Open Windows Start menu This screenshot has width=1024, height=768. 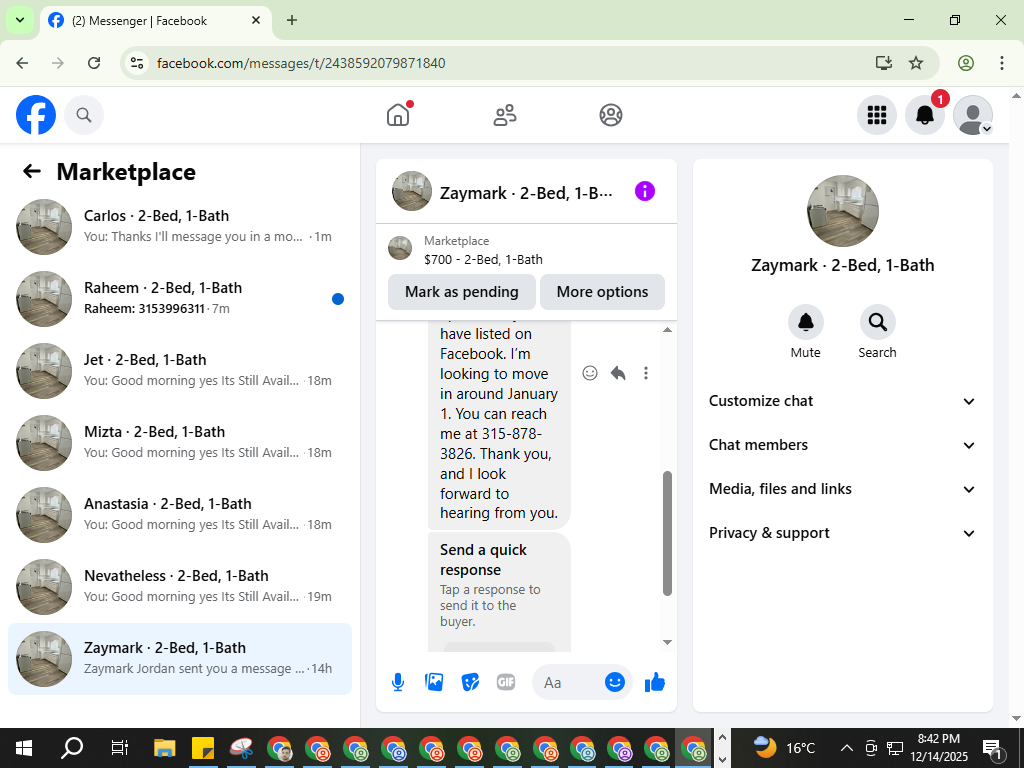24,748
